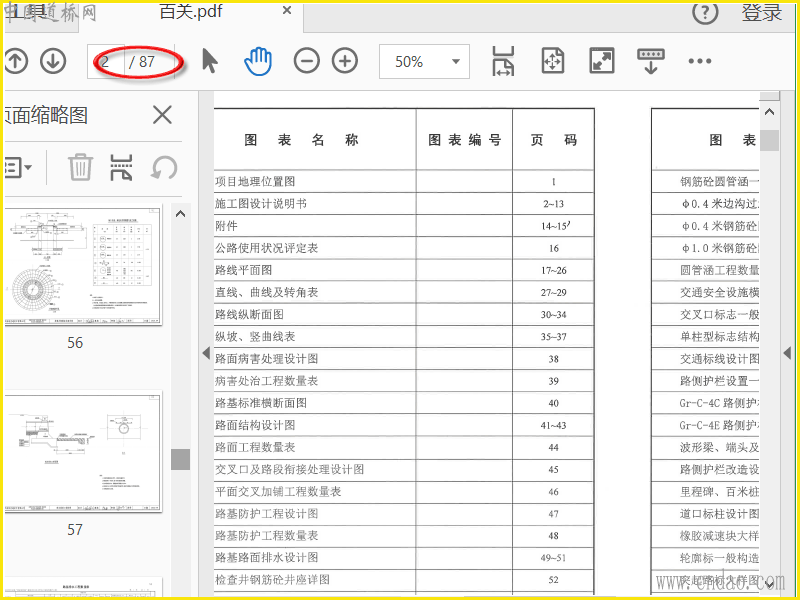Click the 路基标准横断面图 row
This screenshot has height=600, width=800.
click(404, 403)
